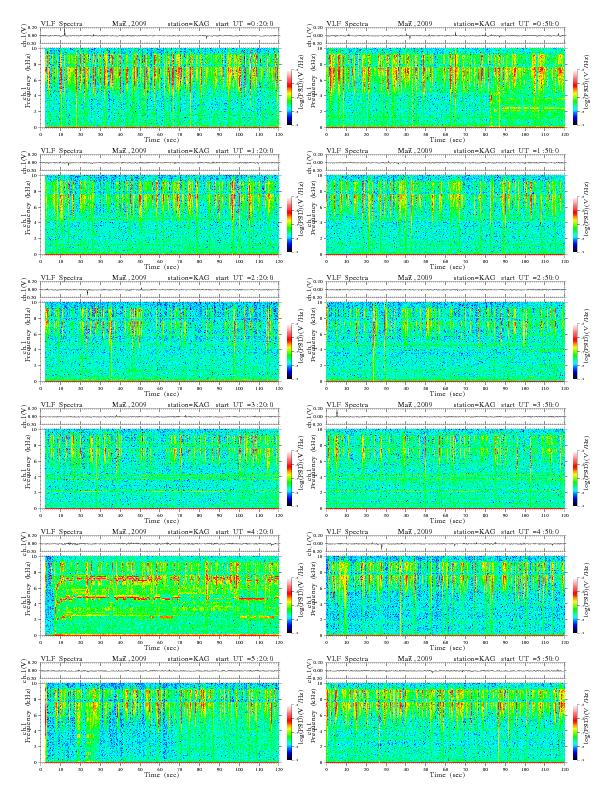Click the title text 'start UT =0:50:0'
Image resolution: width=612 pixels, height=792 pixels.
coord(530,24)
